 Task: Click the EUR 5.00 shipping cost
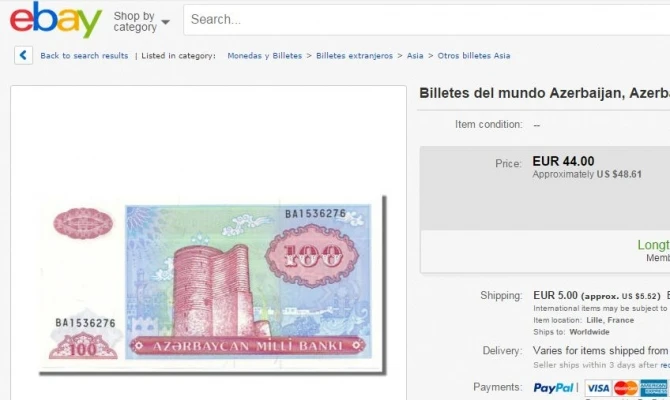[x=555, y=295]
